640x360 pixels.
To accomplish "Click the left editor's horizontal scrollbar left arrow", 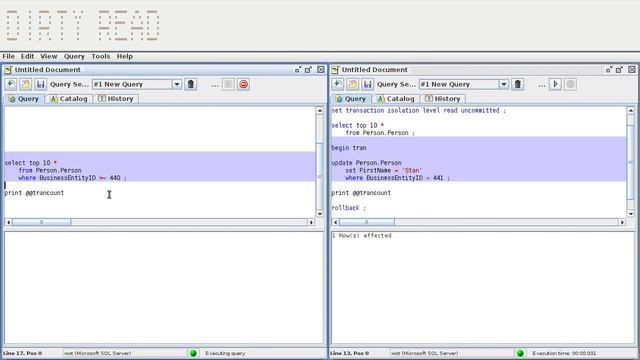I will 9,222.
